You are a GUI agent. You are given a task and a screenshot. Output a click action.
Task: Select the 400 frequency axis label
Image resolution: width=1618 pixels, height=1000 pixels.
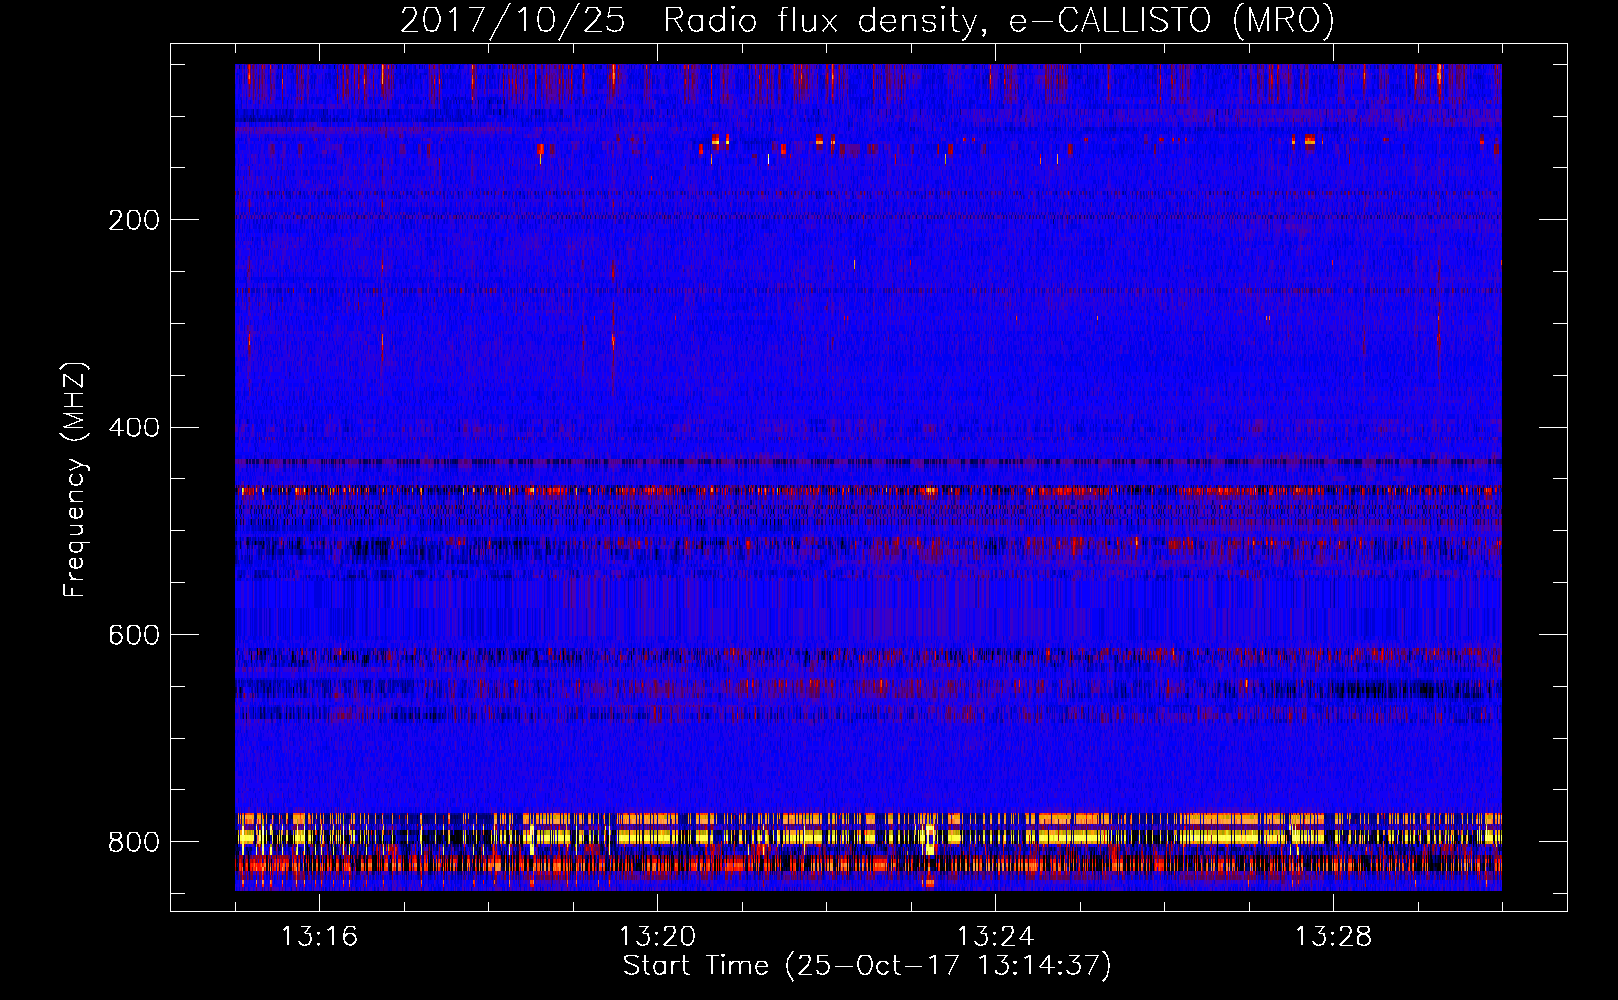[x=134, y=428]
